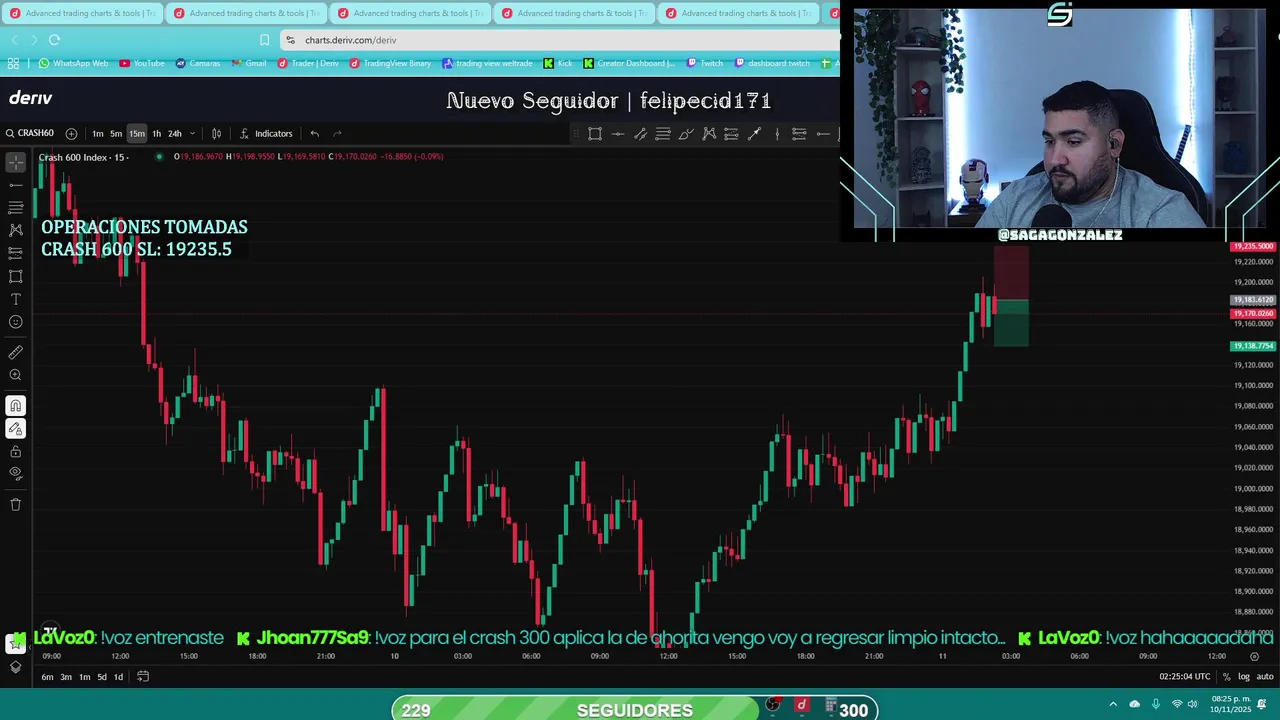This screenshot has height=720, width=1280.
Task: Open the prediction and measurement tools in sidebar
Action: pyautogui.click(x=15, y=253)
